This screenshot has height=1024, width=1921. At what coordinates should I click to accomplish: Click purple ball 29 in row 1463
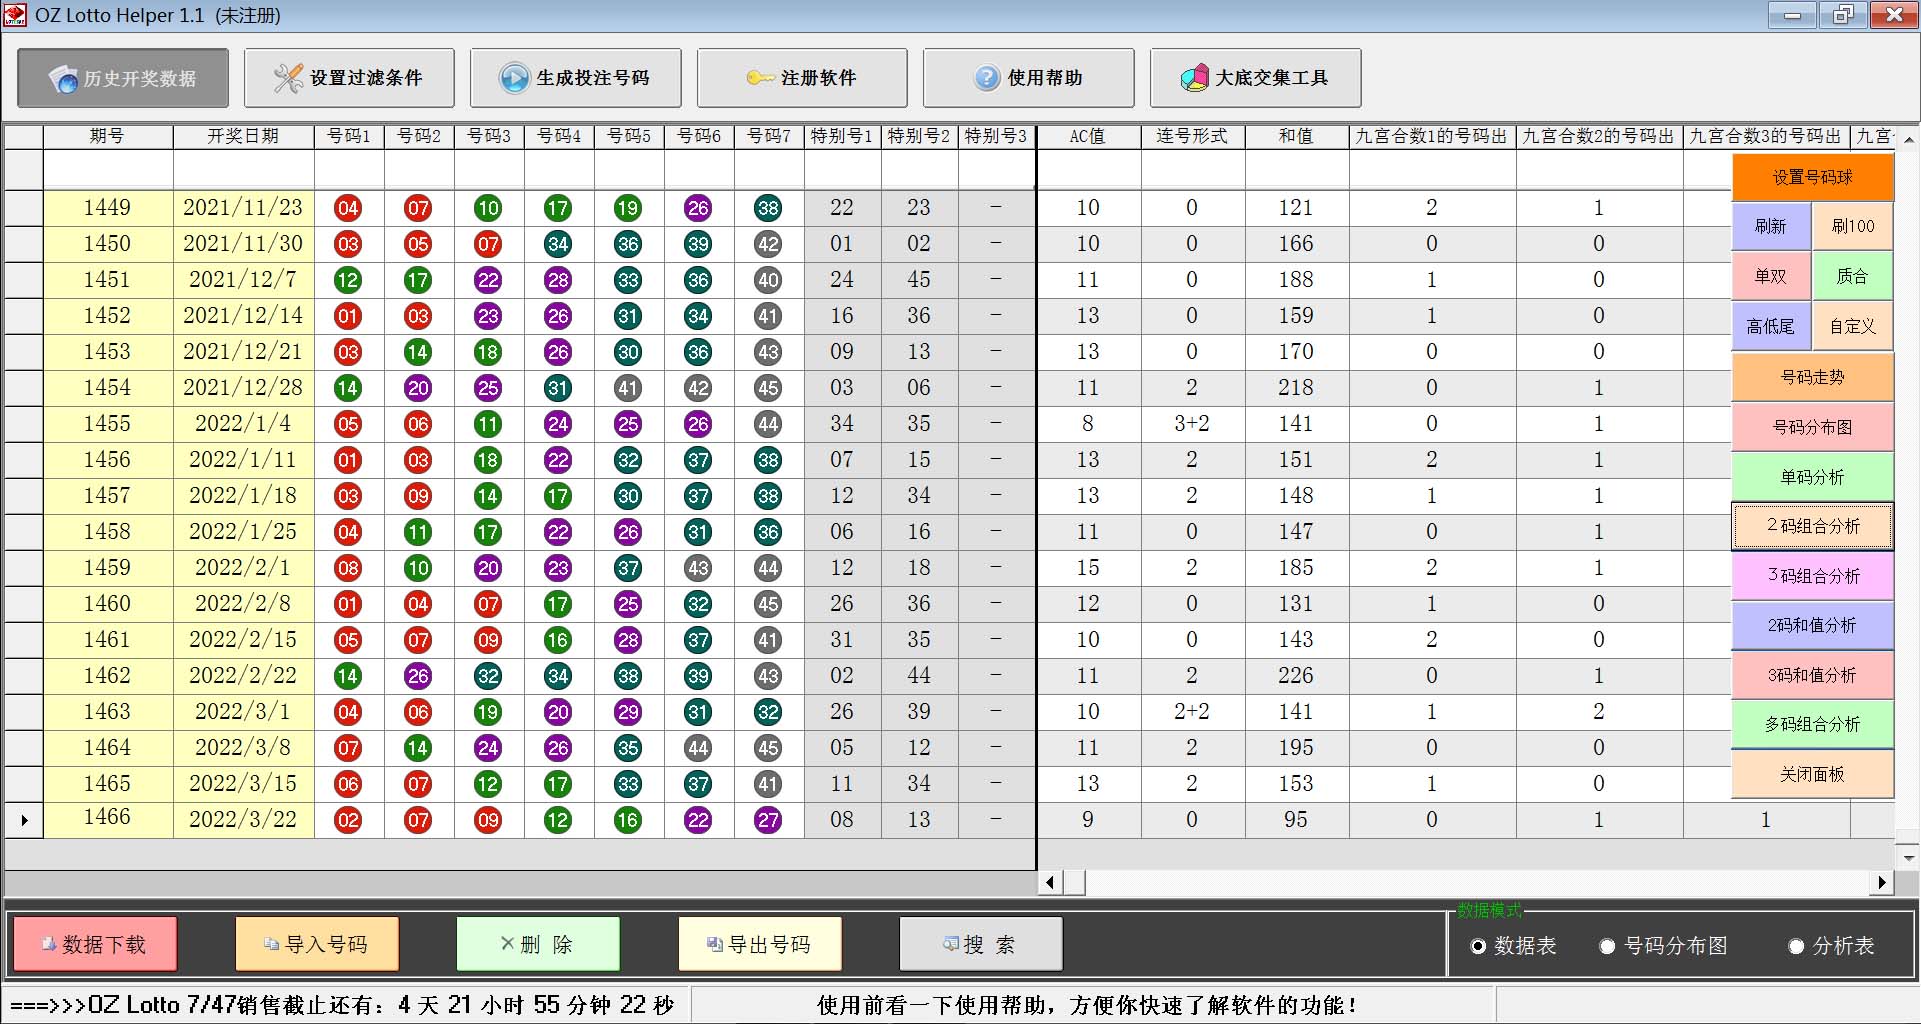click(x=628, y=713)
